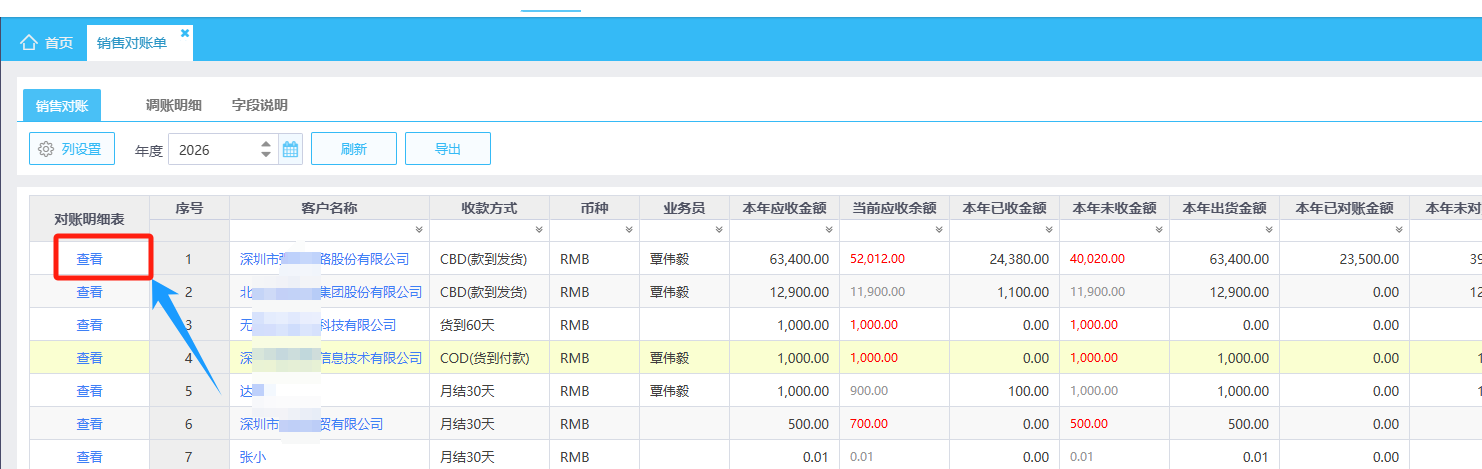This screenshot has width=1482, height=469.
Task: Select the 销售对账单 tab
Action: coord(132,43)
